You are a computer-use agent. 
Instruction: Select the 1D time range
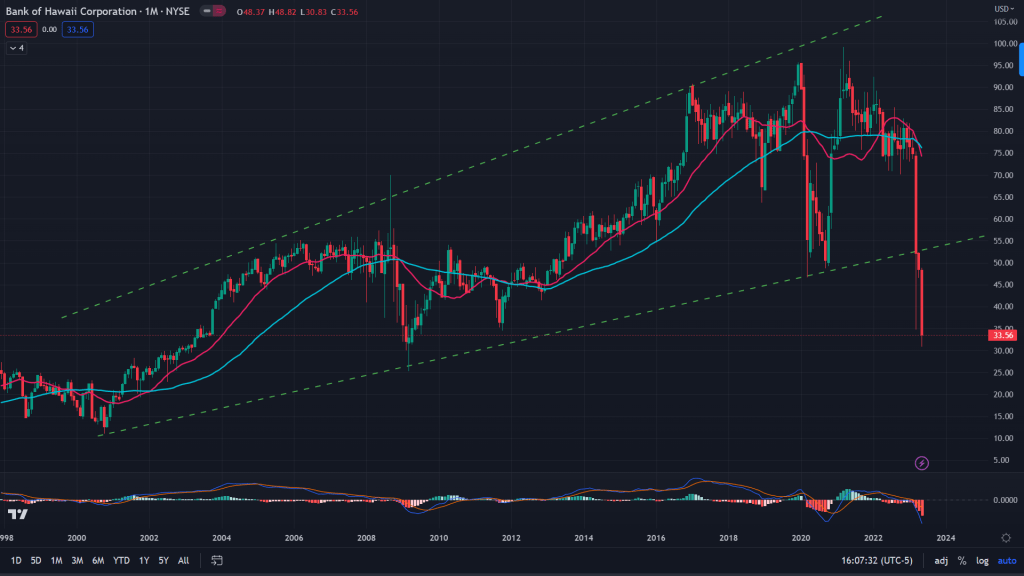tap(16, 561)
